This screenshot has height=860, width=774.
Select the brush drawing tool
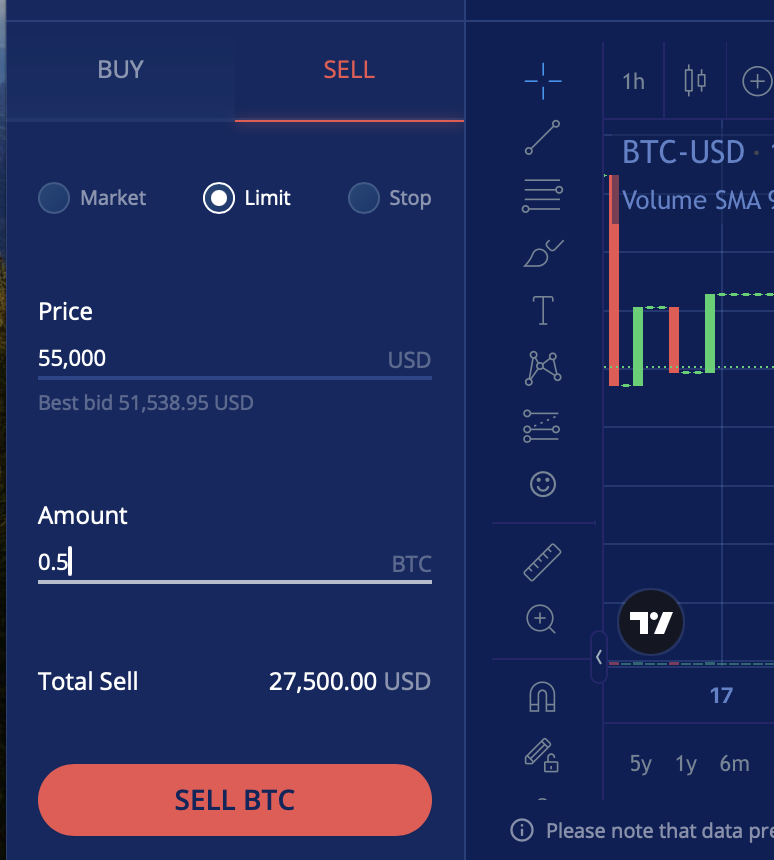pyautogui.click(x=543, y=253)
